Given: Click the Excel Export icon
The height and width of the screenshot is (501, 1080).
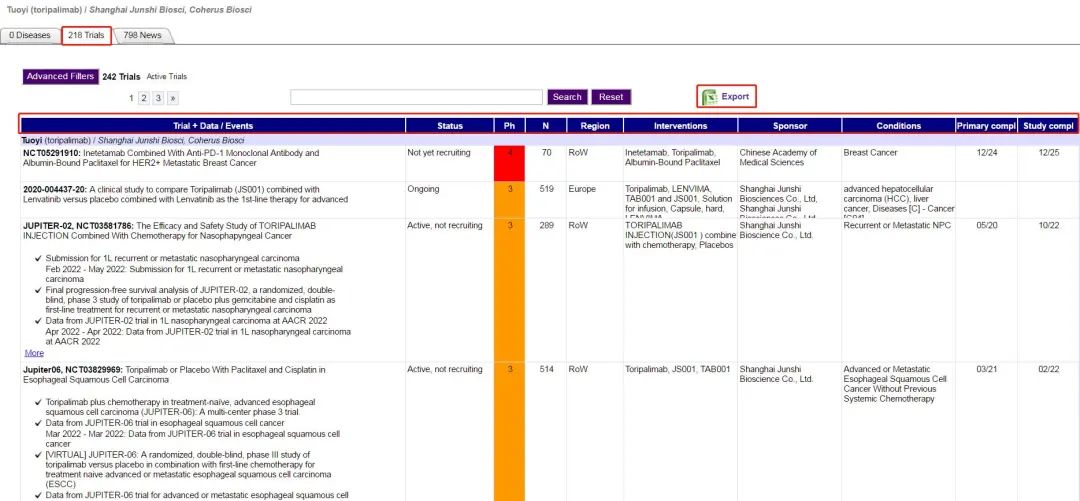Looking at the screenshot, I should [x=709, y=97].
